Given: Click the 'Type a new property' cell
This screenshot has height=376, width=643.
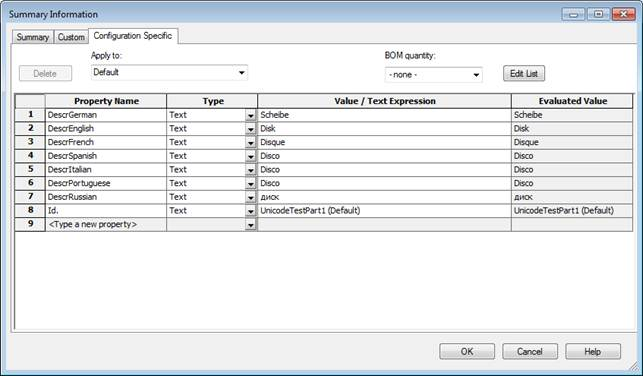Looking at the screenshot, I should (x=106, y=224).
